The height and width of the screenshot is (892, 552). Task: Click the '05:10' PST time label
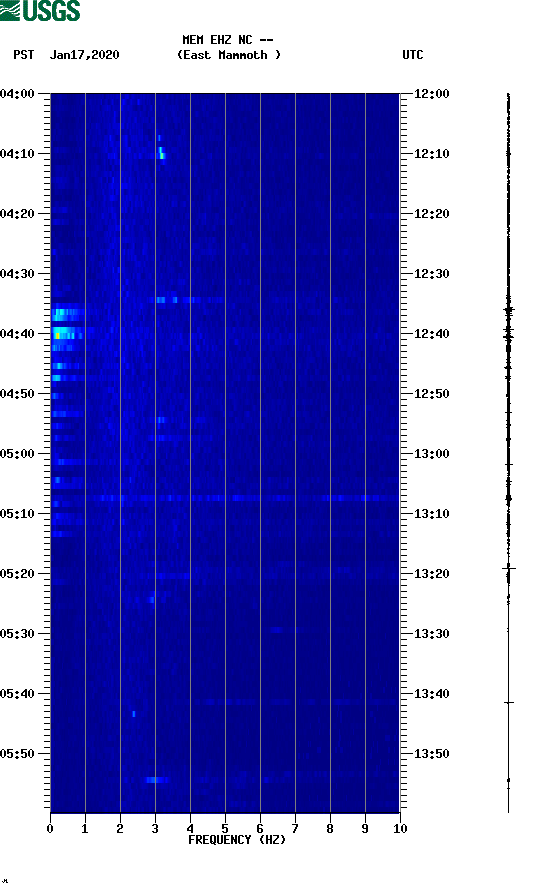click(18, 514)
